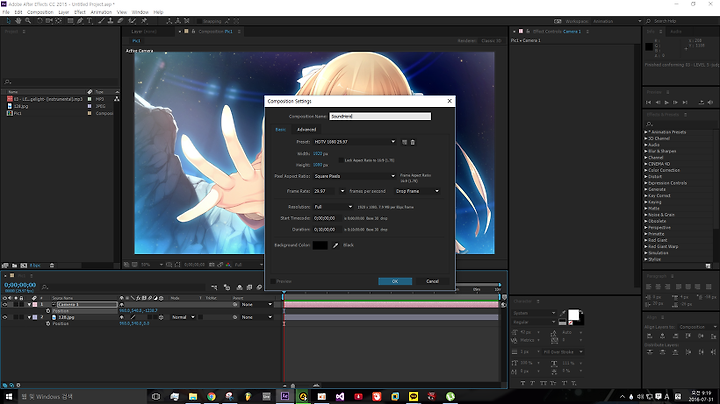Viewport: 720px width, 404px height.
Task: Expand the Animation Presets category
Action: (646, 132)
